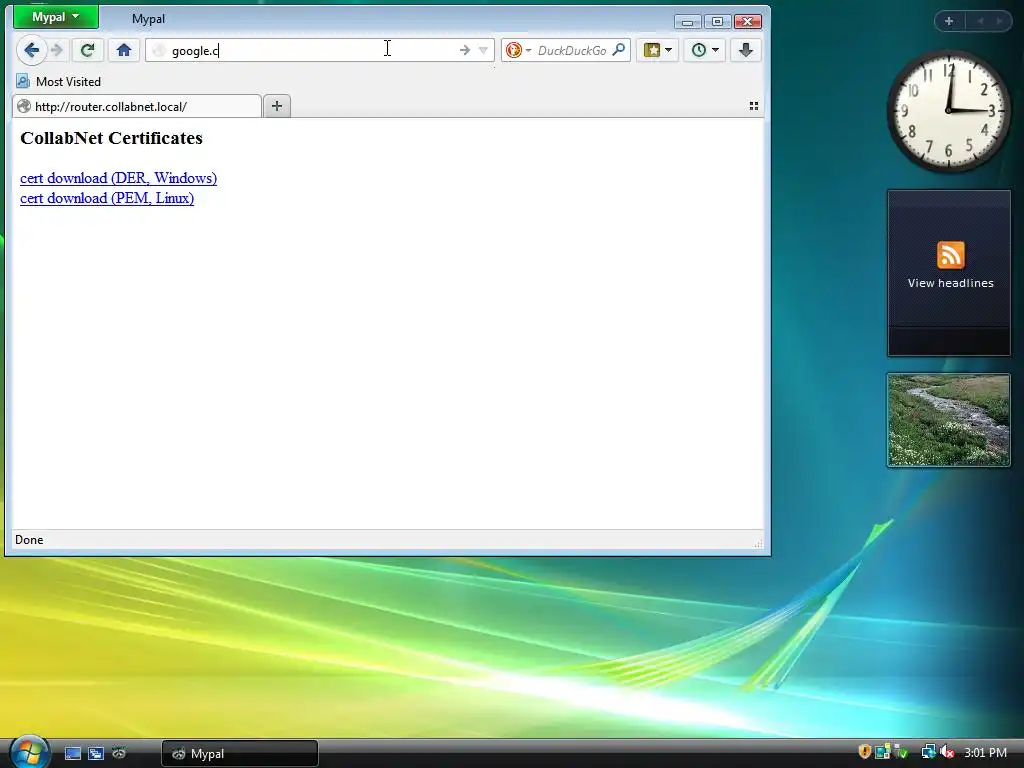Click the View headlines feed gadget

pyautogui.click(x=949, y=273)
